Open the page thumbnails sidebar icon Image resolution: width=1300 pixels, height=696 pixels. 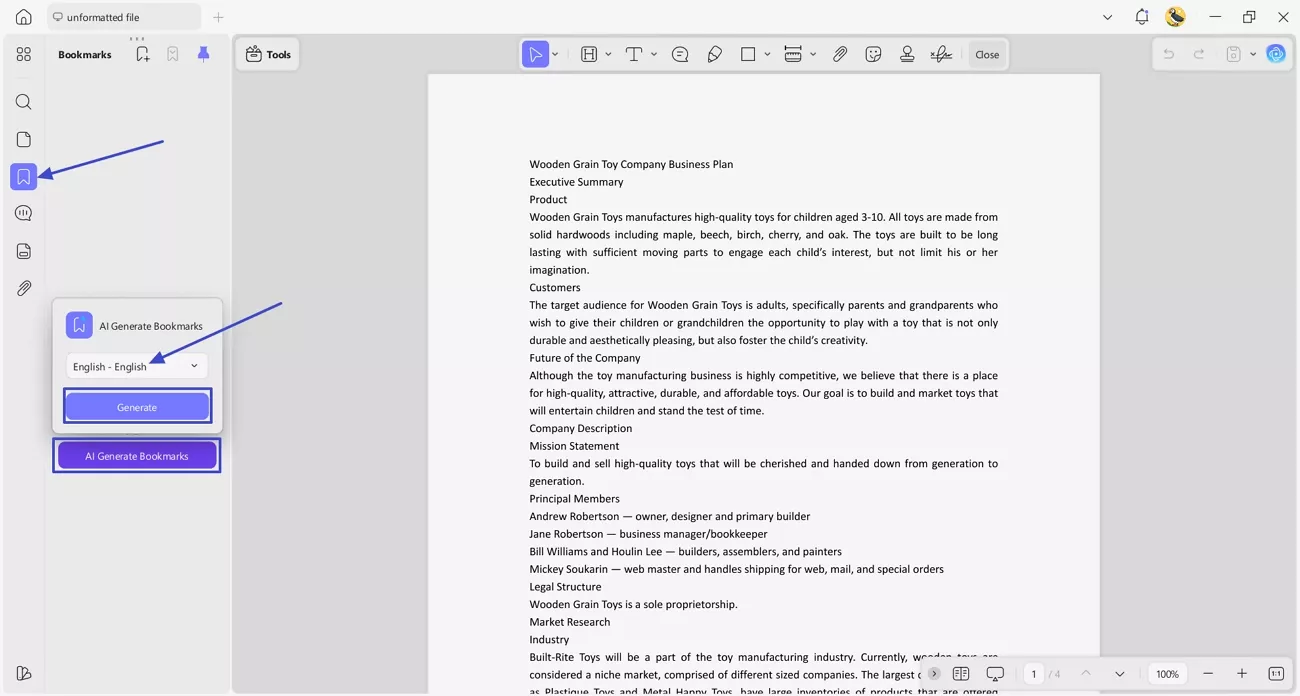pos(23,139)
